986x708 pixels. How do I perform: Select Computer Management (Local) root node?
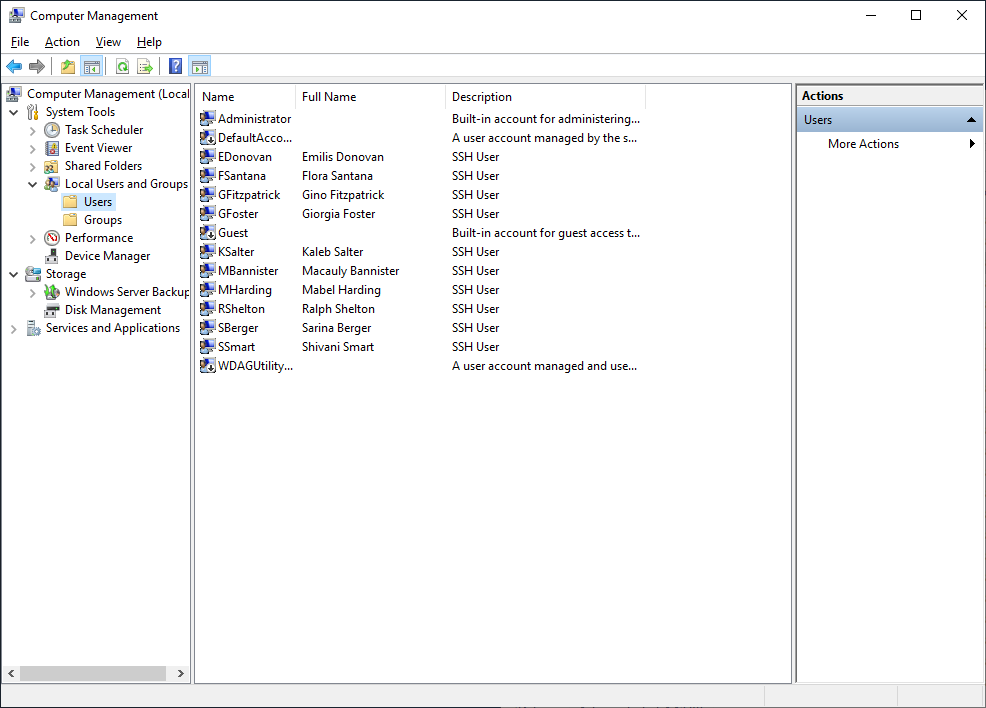pos(108,94)
